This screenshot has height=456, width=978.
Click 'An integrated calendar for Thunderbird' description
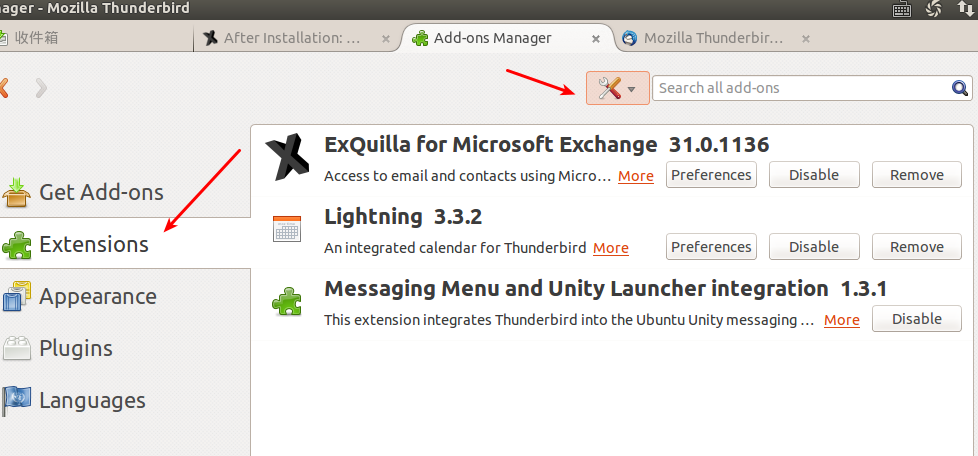click(x=455, y=248)
